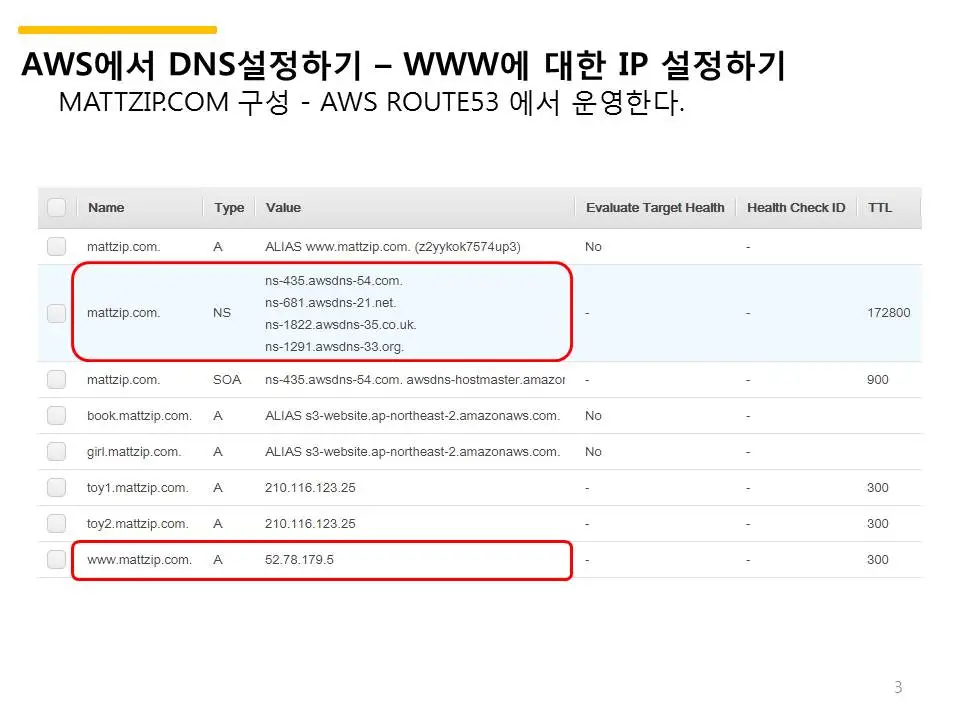
Task: Click the No health value in the first mattzip.com. row
Action: point(593,247)
